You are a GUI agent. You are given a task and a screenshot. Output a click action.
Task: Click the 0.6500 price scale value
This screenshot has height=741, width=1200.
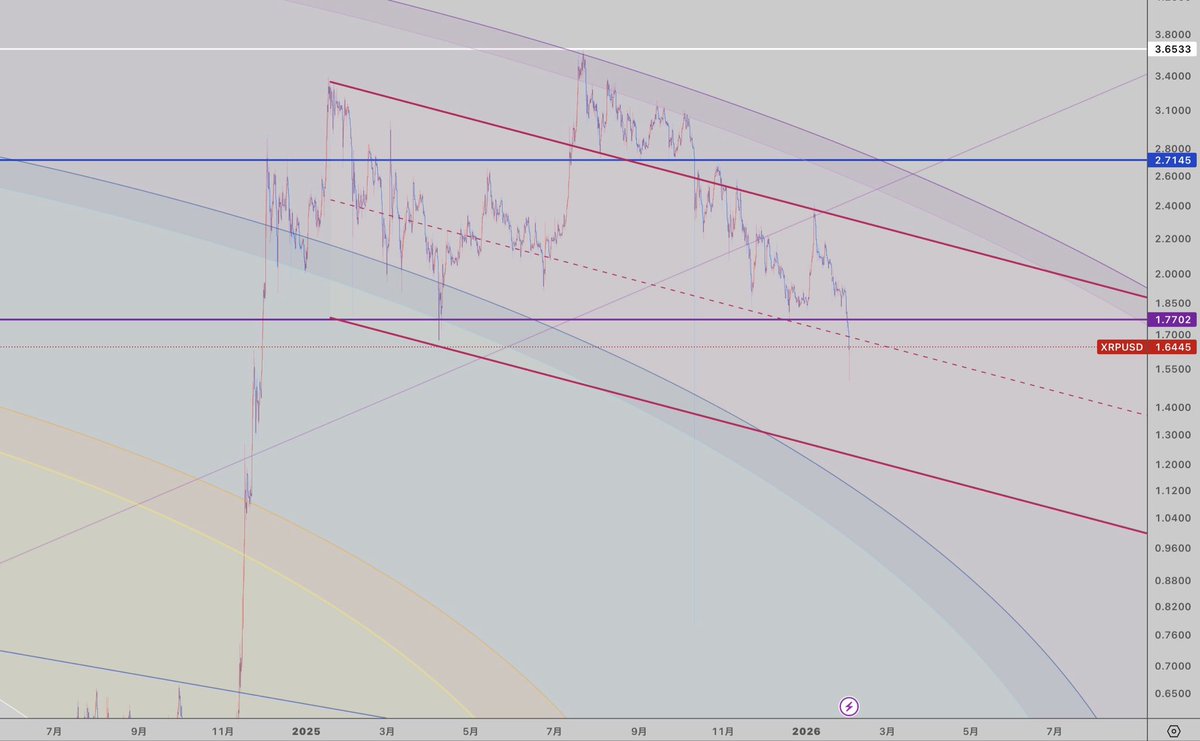click(x=1171, y=693)
